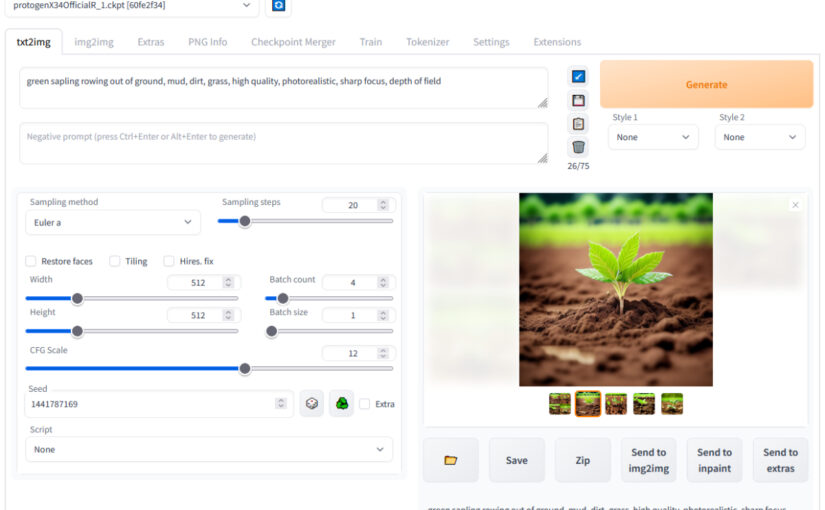Image resolution: width=825 pixels, height=510 pixels.
Task: Click Send to inpaint button
Action: 715,460
